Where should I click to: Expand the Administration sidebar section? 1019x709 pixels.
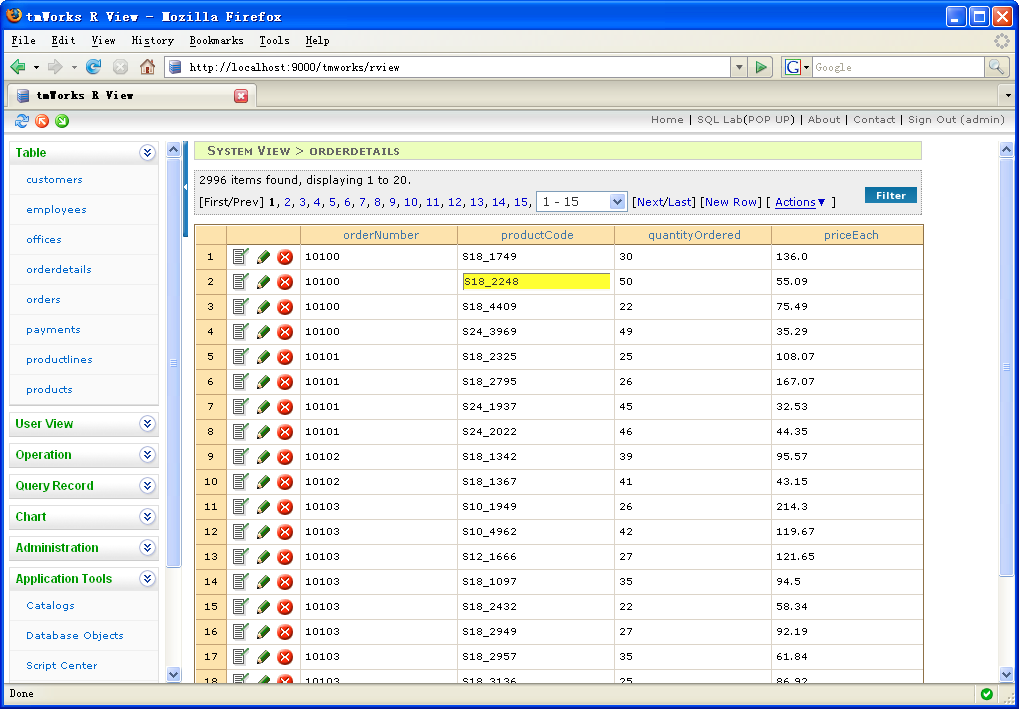coord(148,548)
